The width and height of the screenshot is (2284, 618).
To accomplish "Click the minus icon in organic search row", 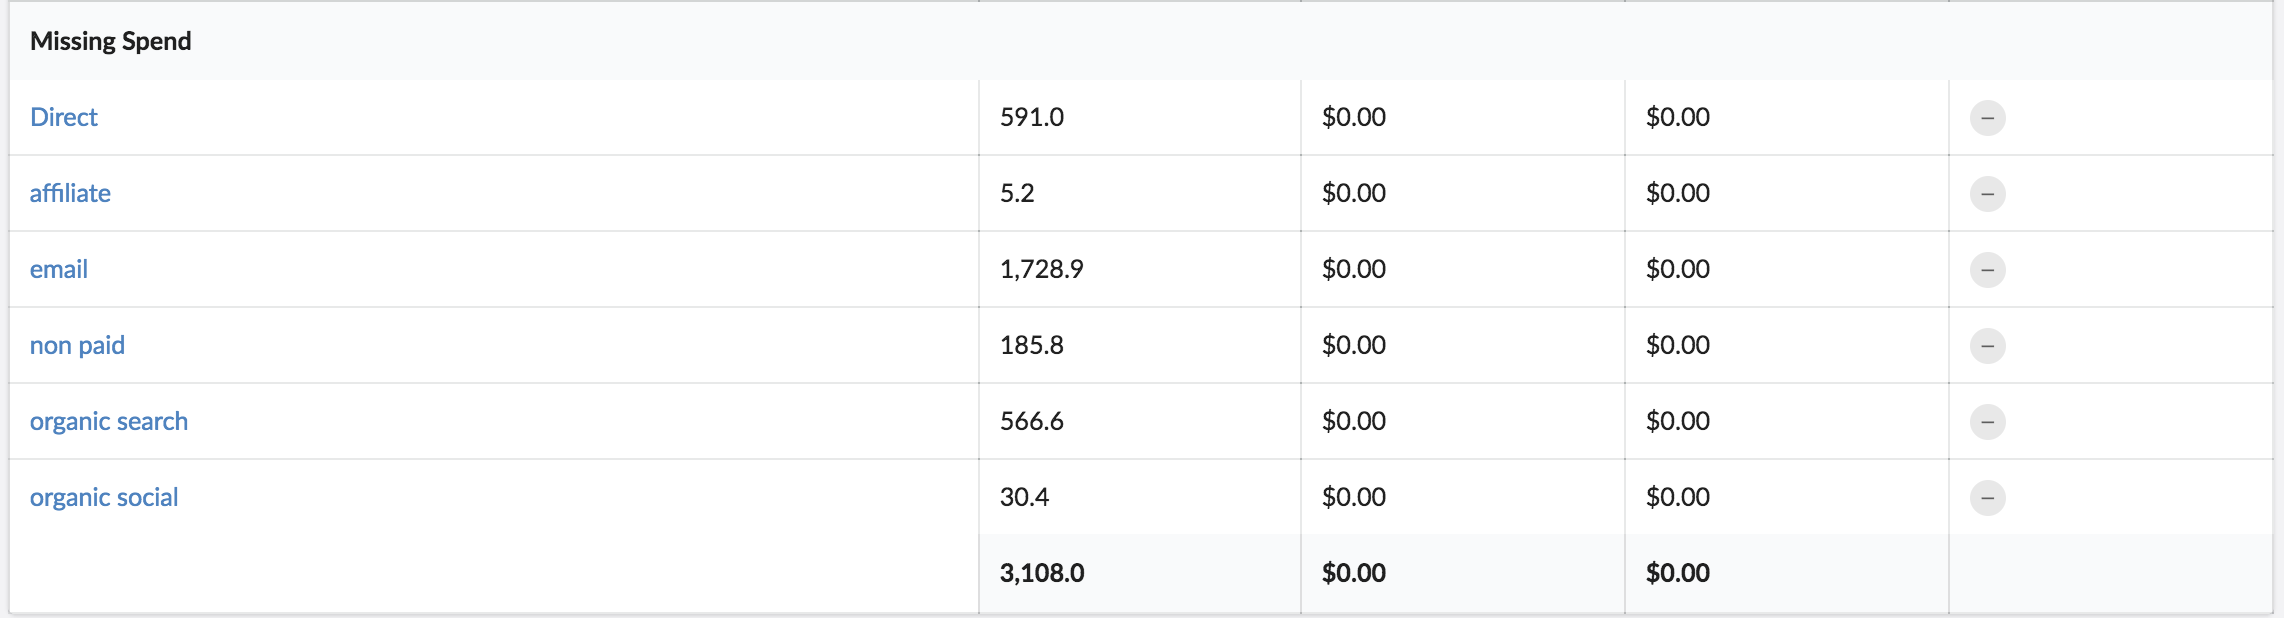I will pos(1987,422).
